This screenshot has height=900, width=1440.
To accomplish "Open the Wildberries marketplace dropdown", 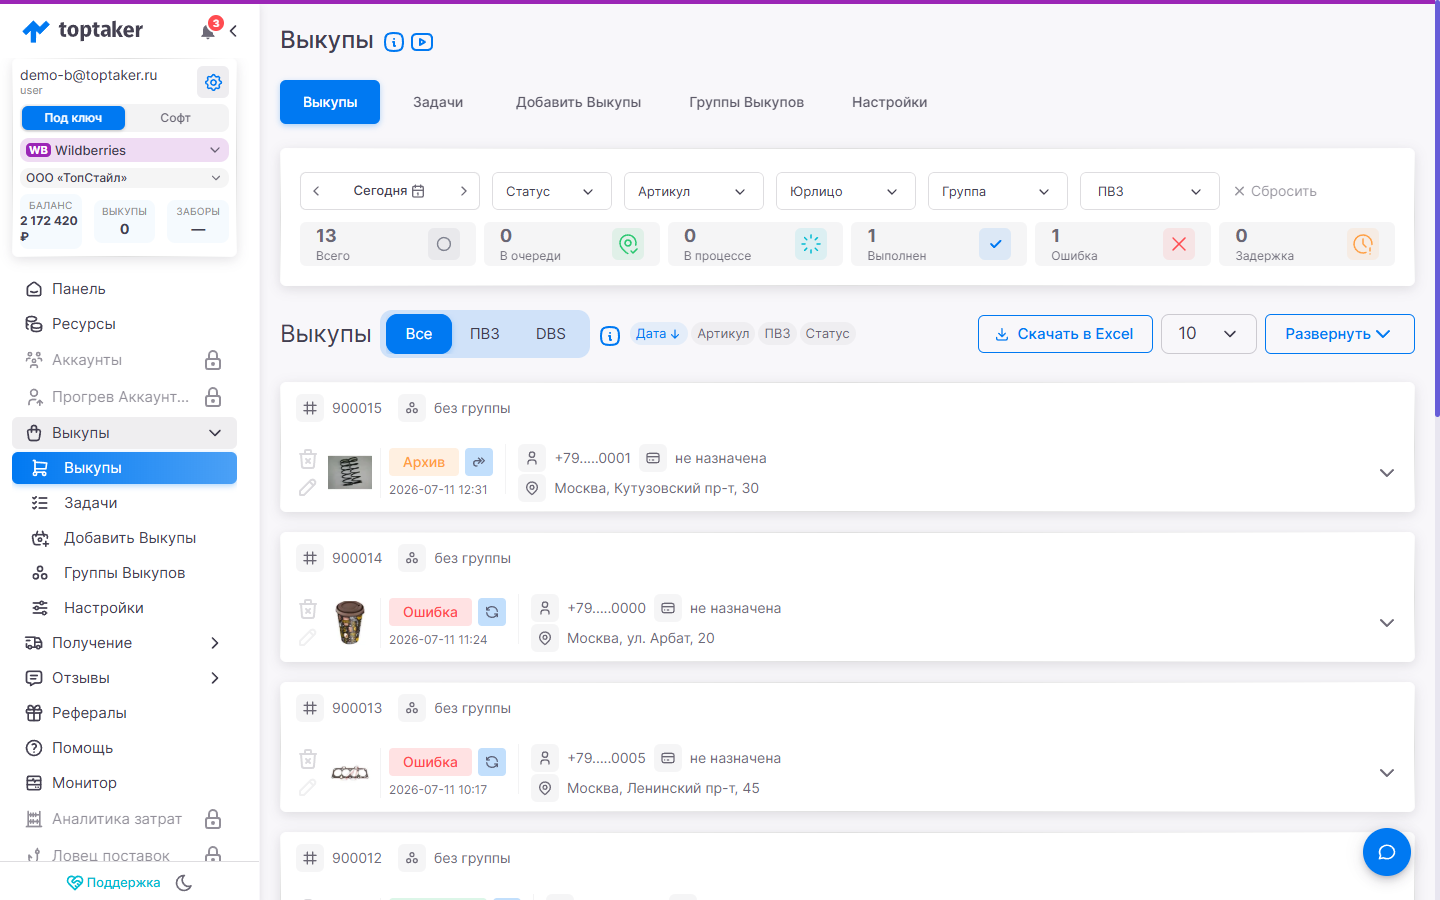I will (124, 150).
